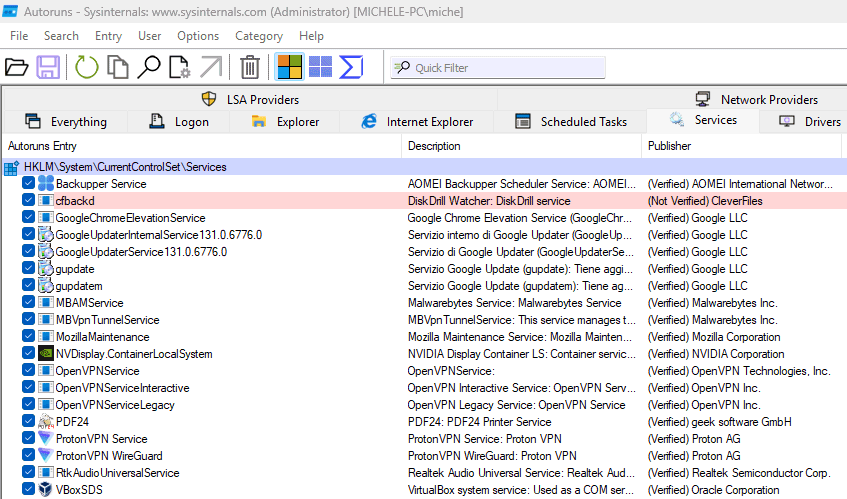Click "NVIDIA Display Container LS" description text
Screen dimensions: 847x499
coord(475,354)
